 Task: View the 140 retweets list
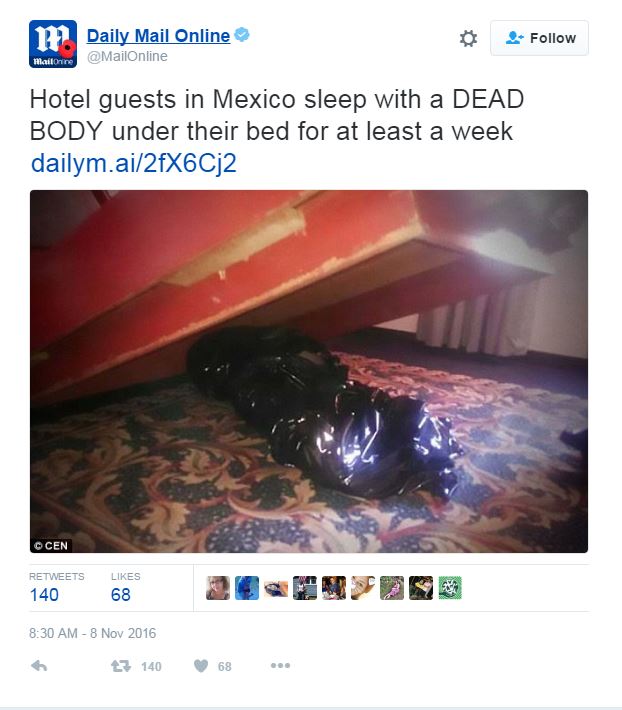pyautogui.click(x=57, y=588)
